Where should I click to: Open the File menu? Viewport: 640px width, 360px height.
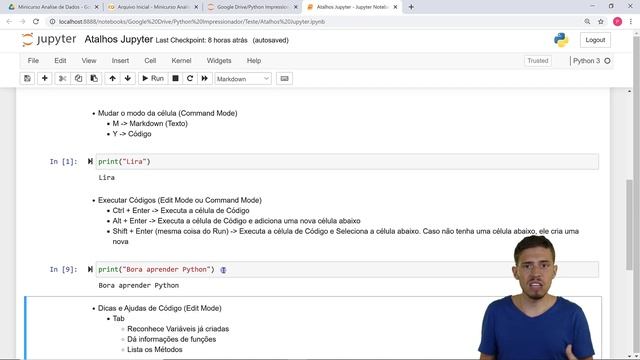33,60
